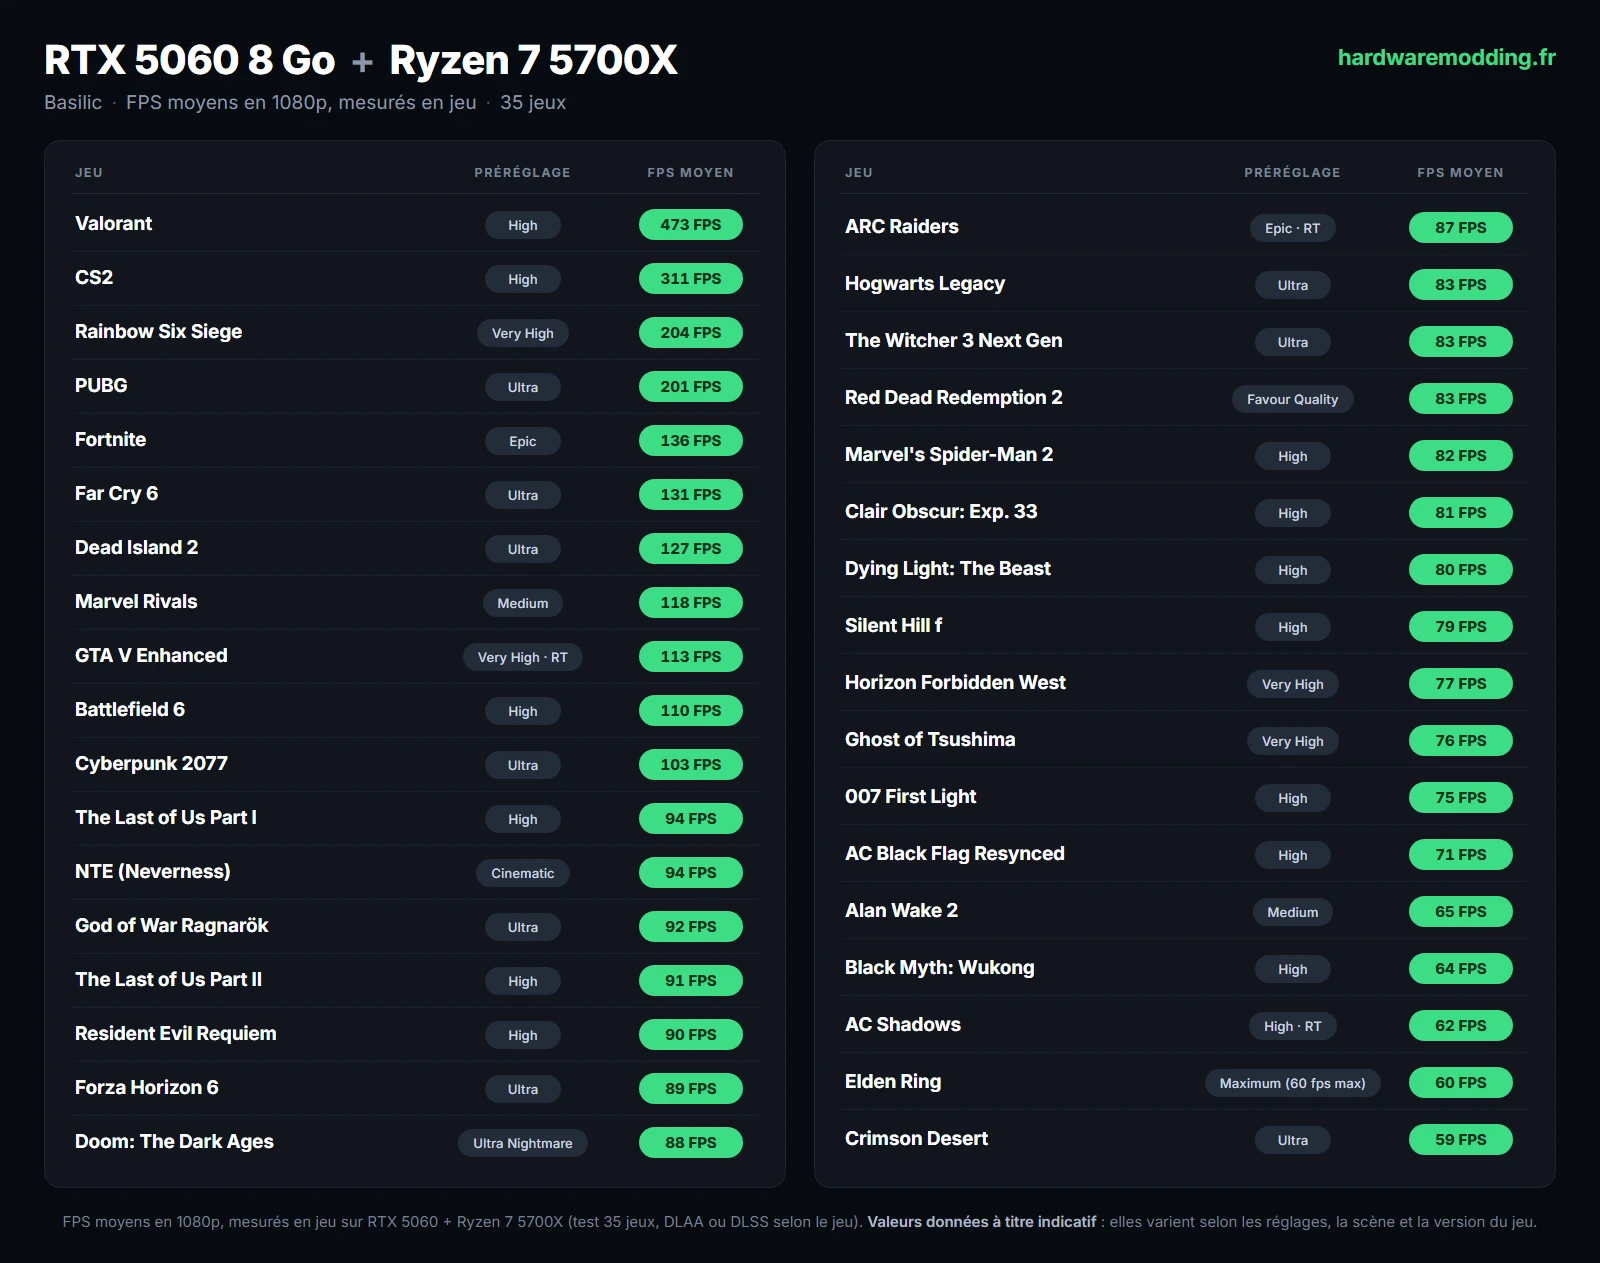Select Far Cry 6 title
Viewport: 1600px width, 1263px height.
116,494
